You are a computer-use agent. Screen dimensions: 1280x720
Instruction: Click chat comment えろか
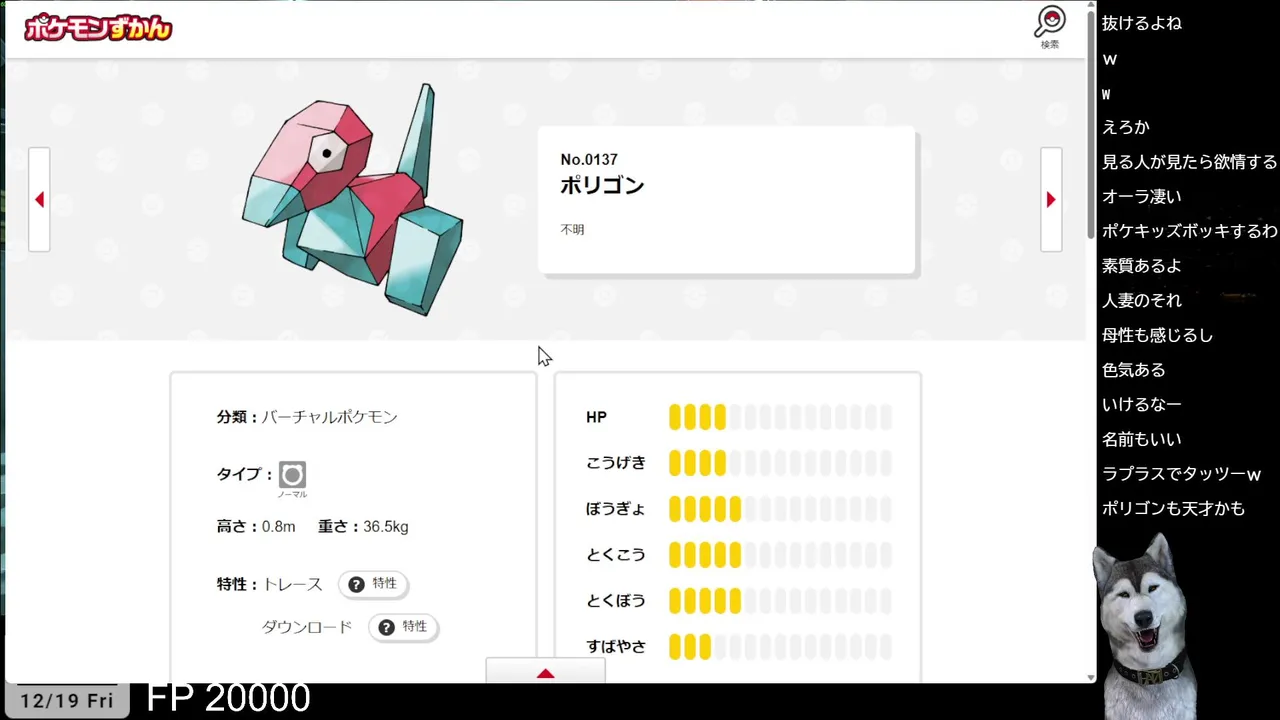pyautogui.click(x=1126, y=127)
